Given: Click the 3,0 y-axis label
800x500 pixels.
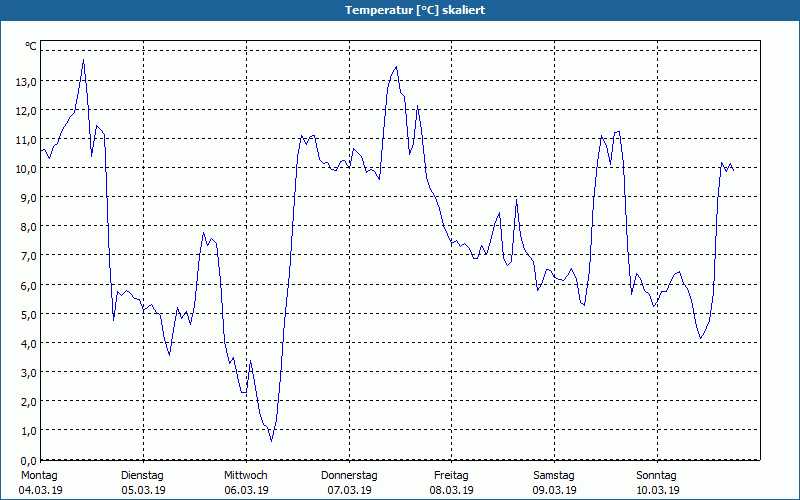Looking at the screenshot, I should point(29,373).
